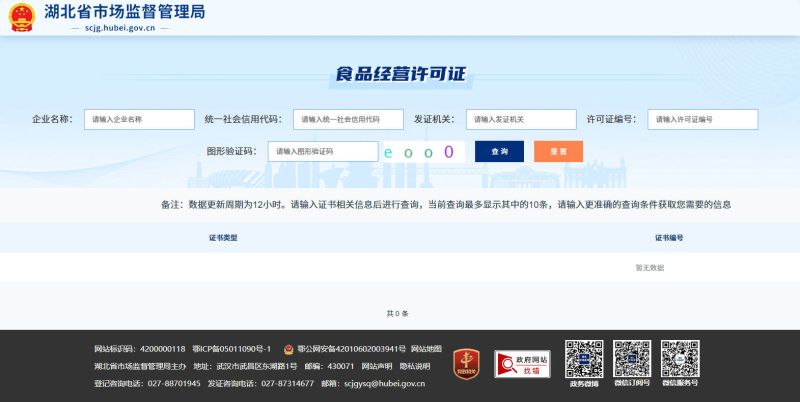
Task: Click the blue 查询 button
Action: [x=499, y=152]
